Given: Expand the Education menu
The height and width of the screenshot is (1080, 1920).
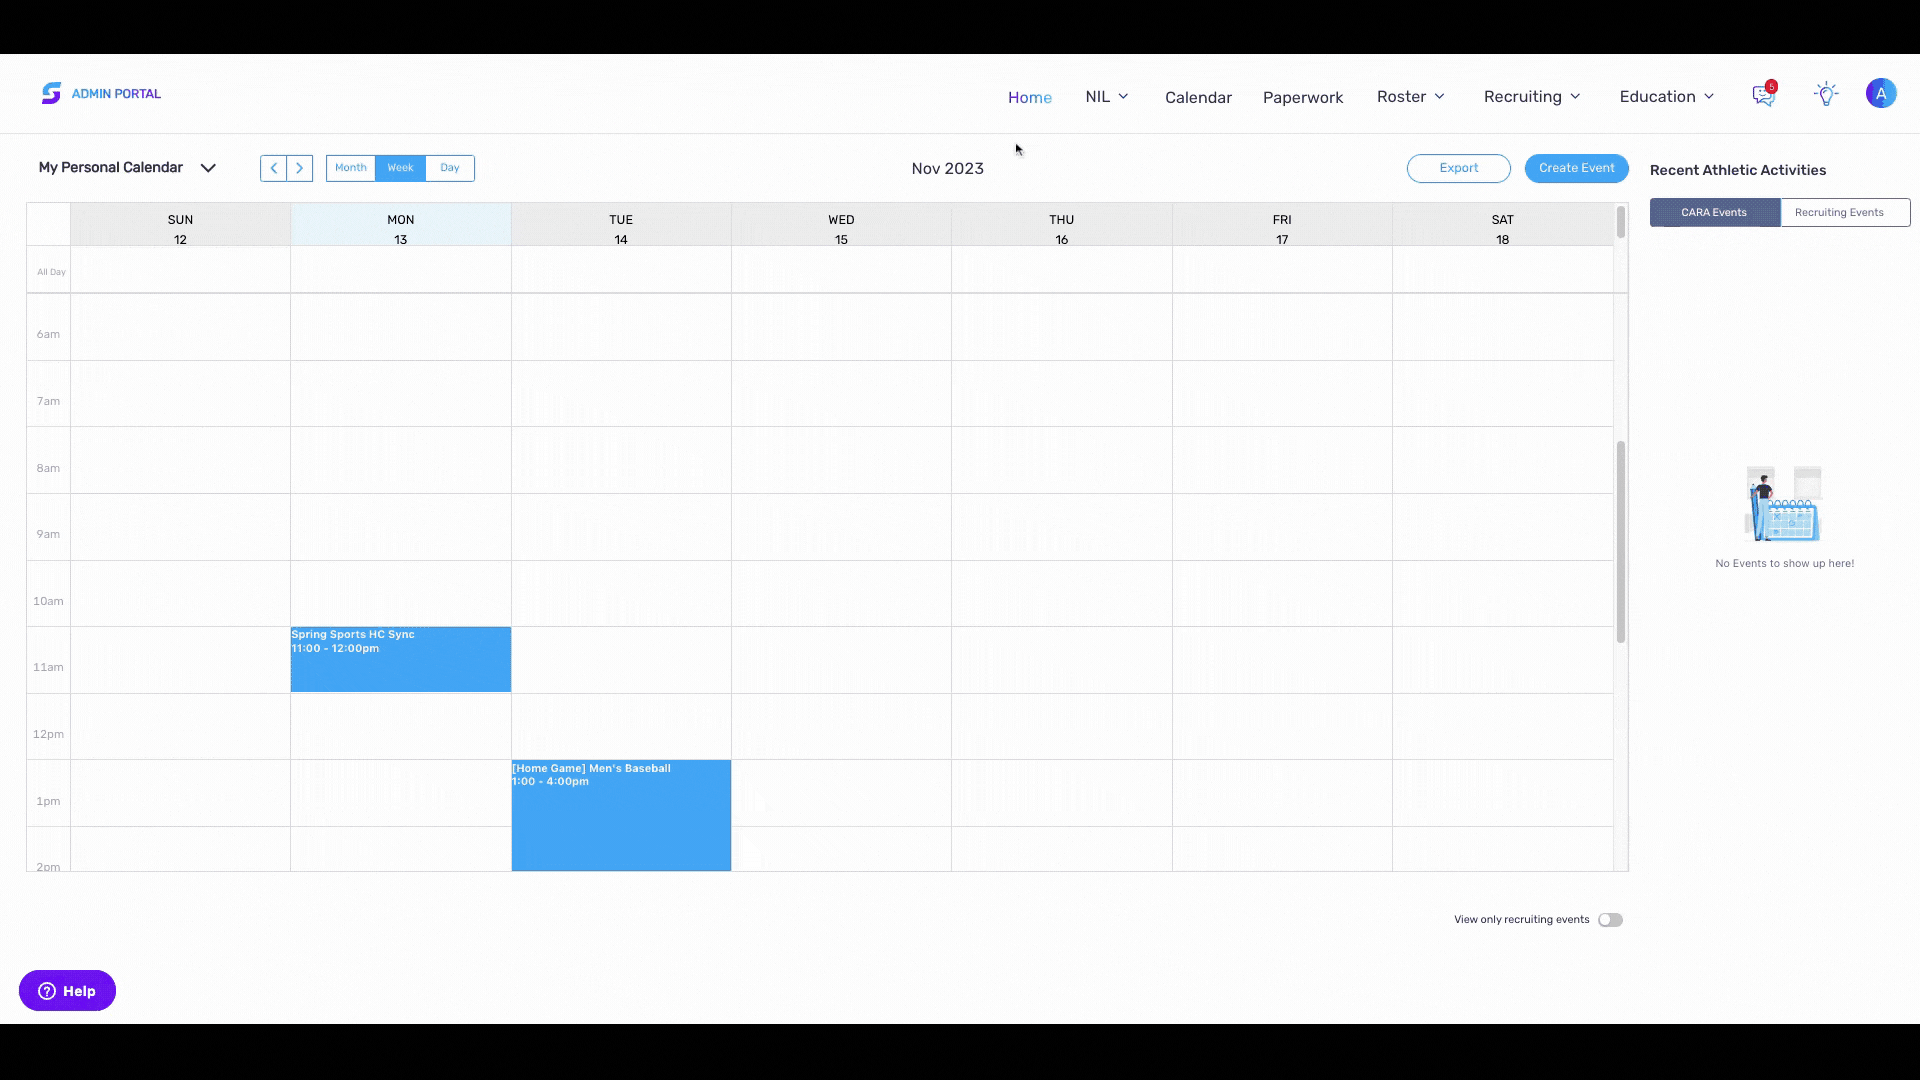Looking at the screenshot, I should pyautogui.click(x=1667, y=97).
